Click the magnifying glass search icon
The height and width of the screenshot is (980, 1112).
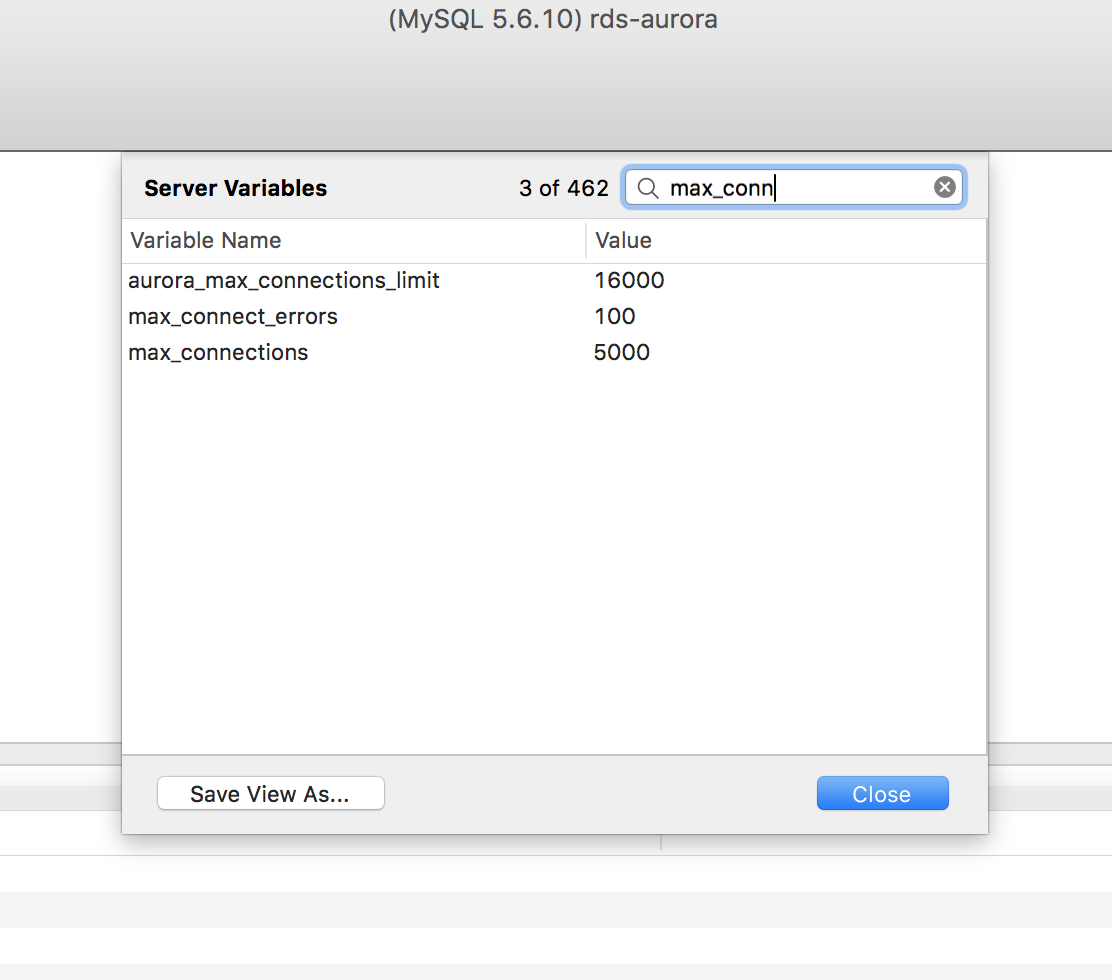coord(647,188)
